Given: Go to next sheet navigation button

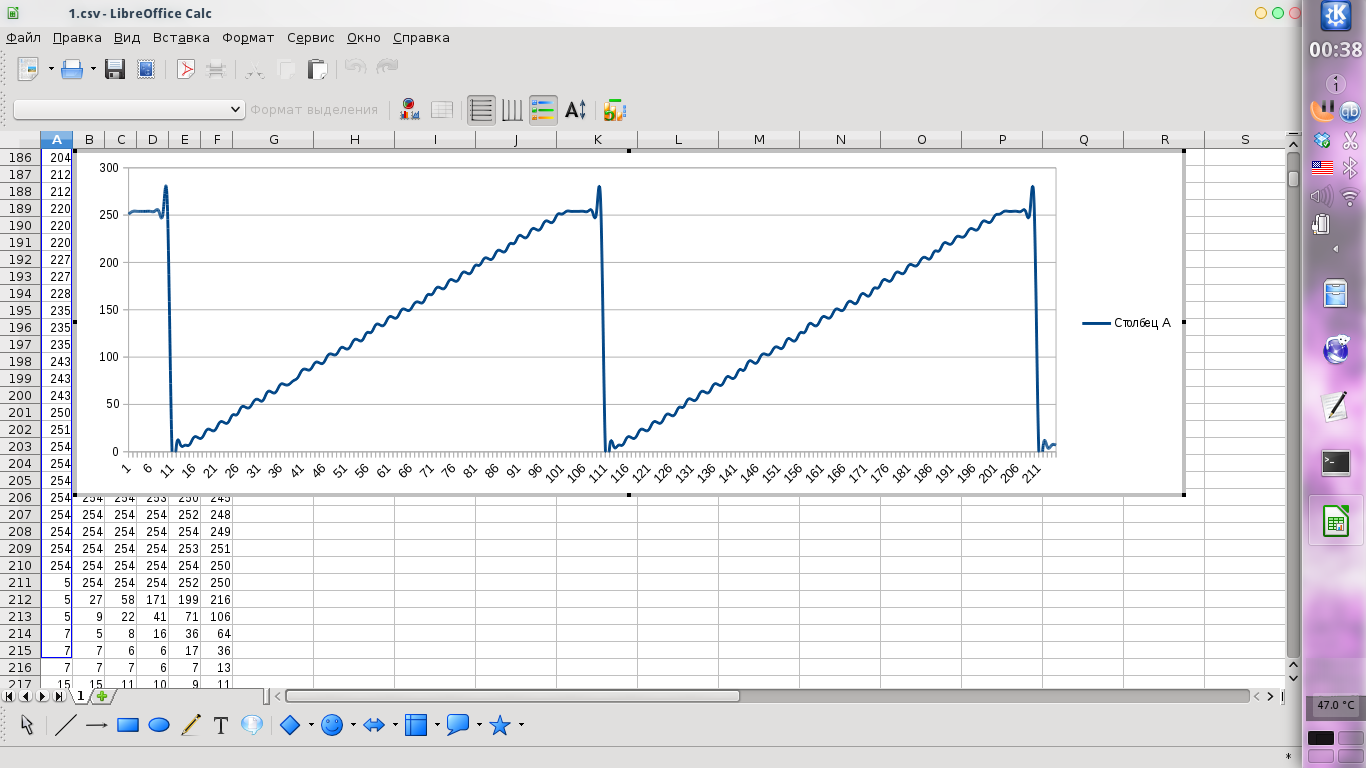Looking at the screenshot, I should click(x=43, y=696).
